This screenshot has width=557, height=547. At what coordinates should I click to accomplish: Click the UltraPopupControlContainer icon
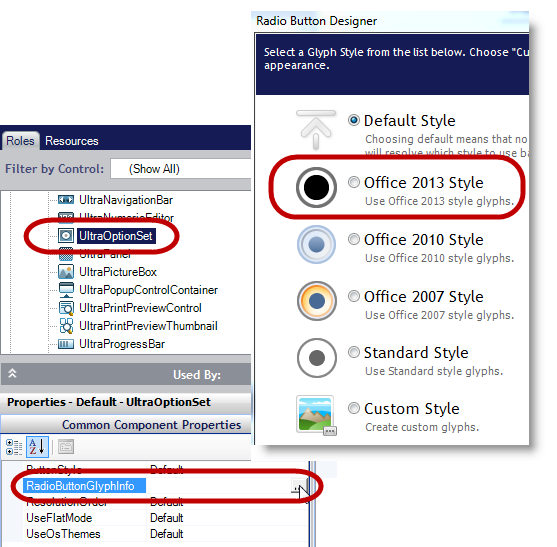66,290
